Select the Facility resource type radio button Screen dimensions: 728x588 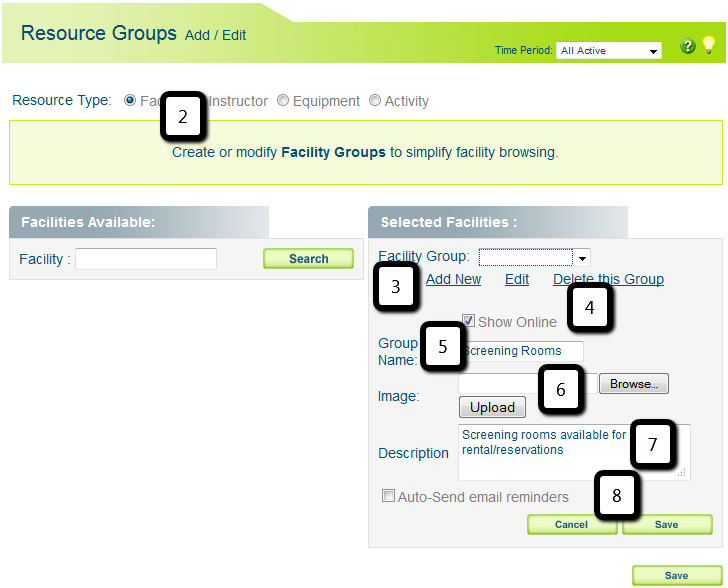pos(130,101)
